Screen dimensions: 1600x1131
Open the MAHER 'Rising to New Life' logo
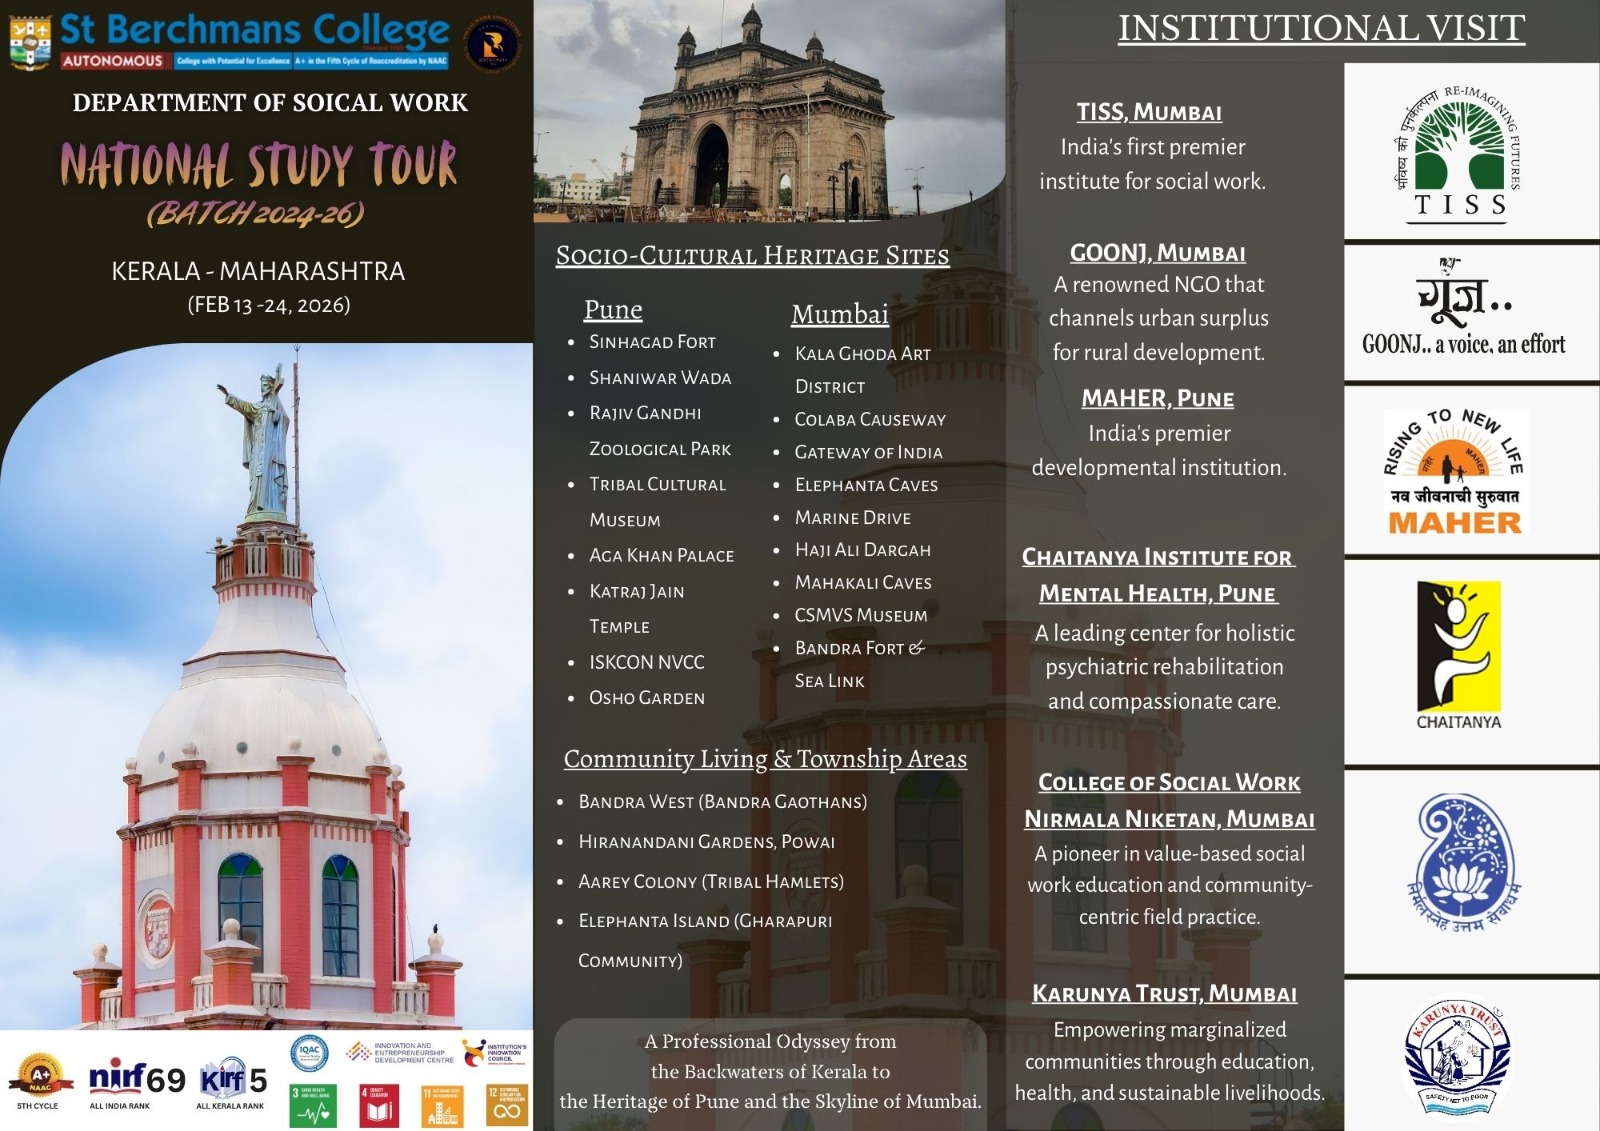pos(1455,471)
